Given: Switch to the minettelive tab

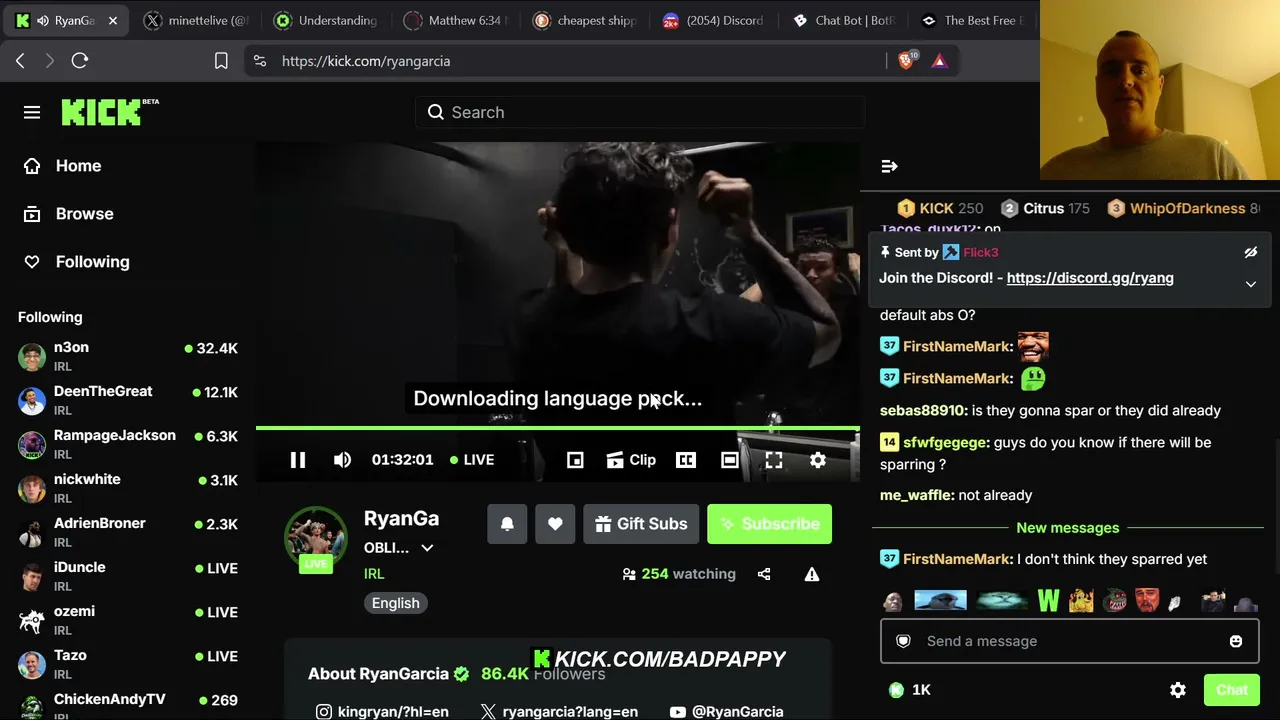Looking at the screenshot, I should (x=196, y=20).
